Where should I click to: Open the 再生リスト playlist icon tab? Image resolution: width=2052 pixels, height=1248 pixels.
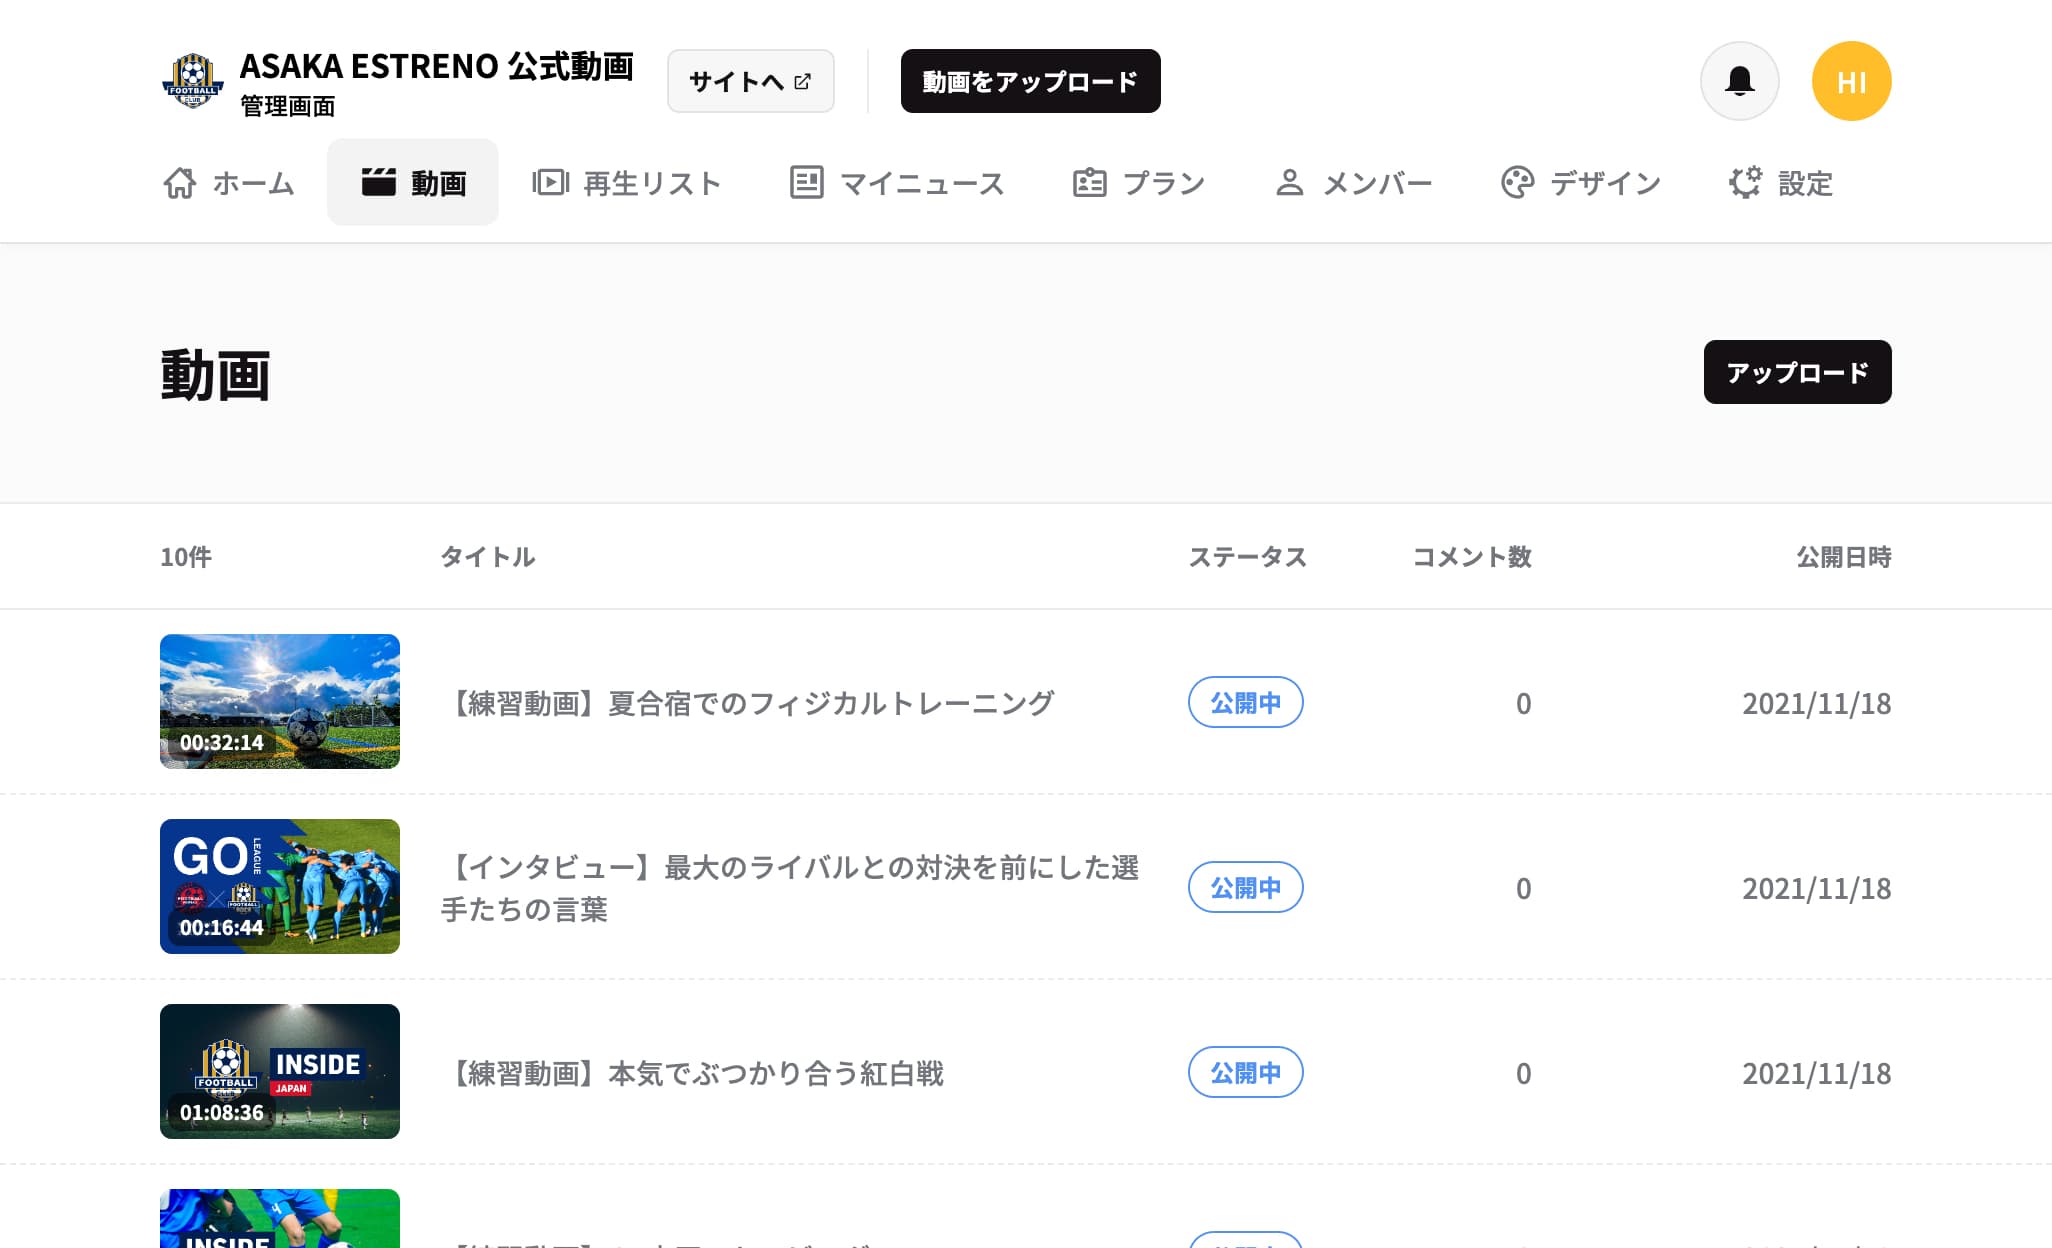point(627,183)
